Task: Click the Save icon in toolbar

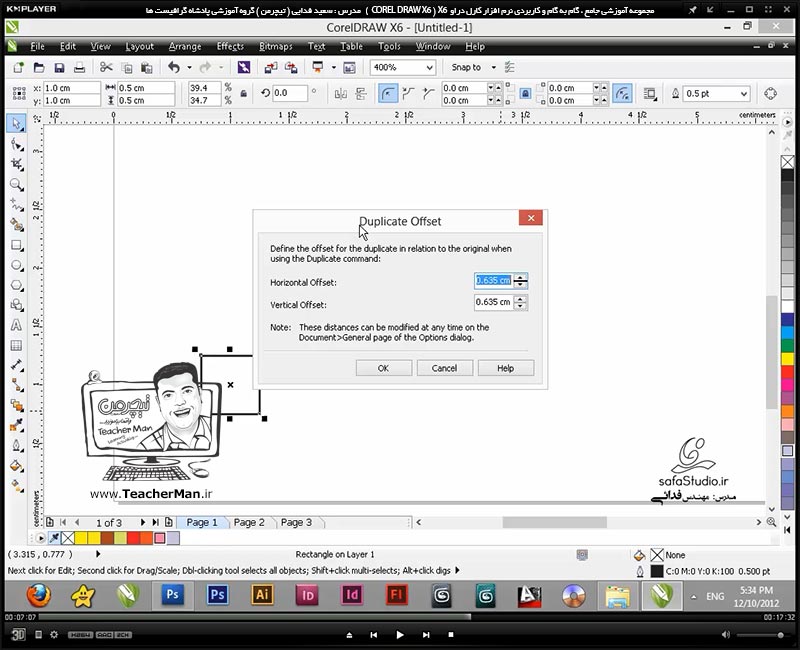Action: coord(59,67)
